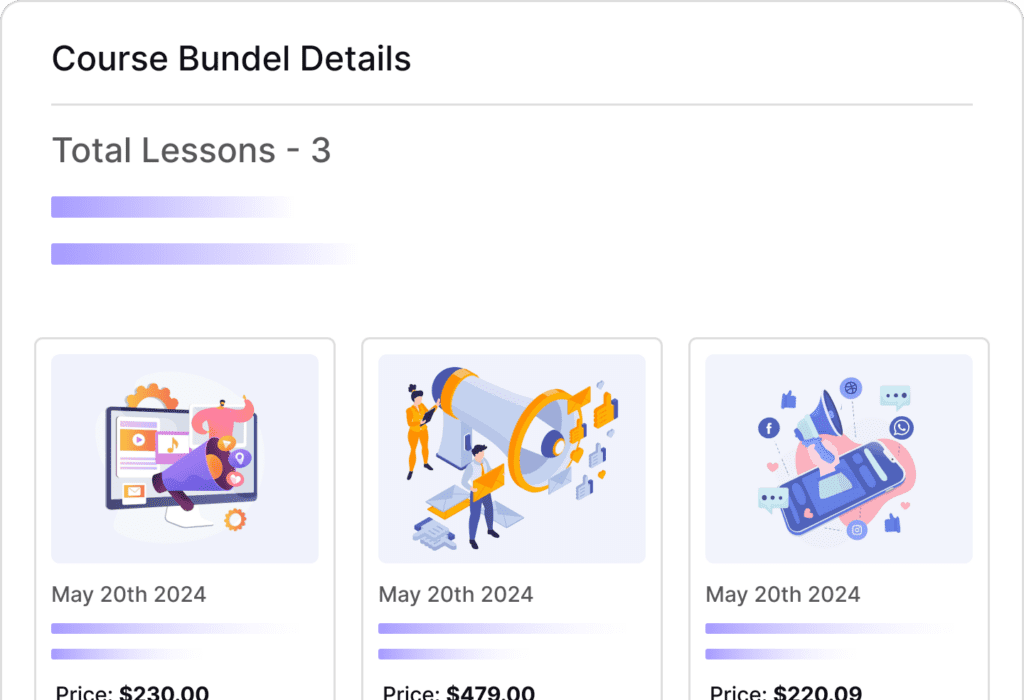Click the Instagram icon in the third course illustration

coord(857,531)
